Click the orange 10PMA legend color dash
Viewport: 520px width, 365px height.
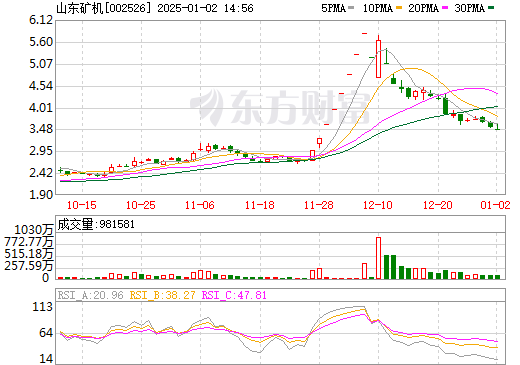pos(399,8)
